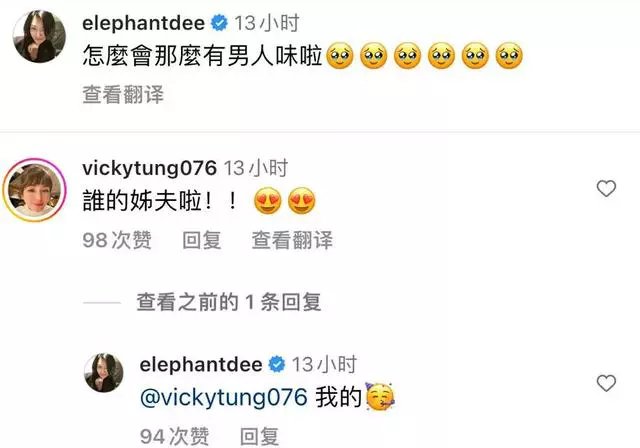The image size is (640, 448).
Task: Open vickytung076's avatar with story ring
Action: (x=35, y=190)
